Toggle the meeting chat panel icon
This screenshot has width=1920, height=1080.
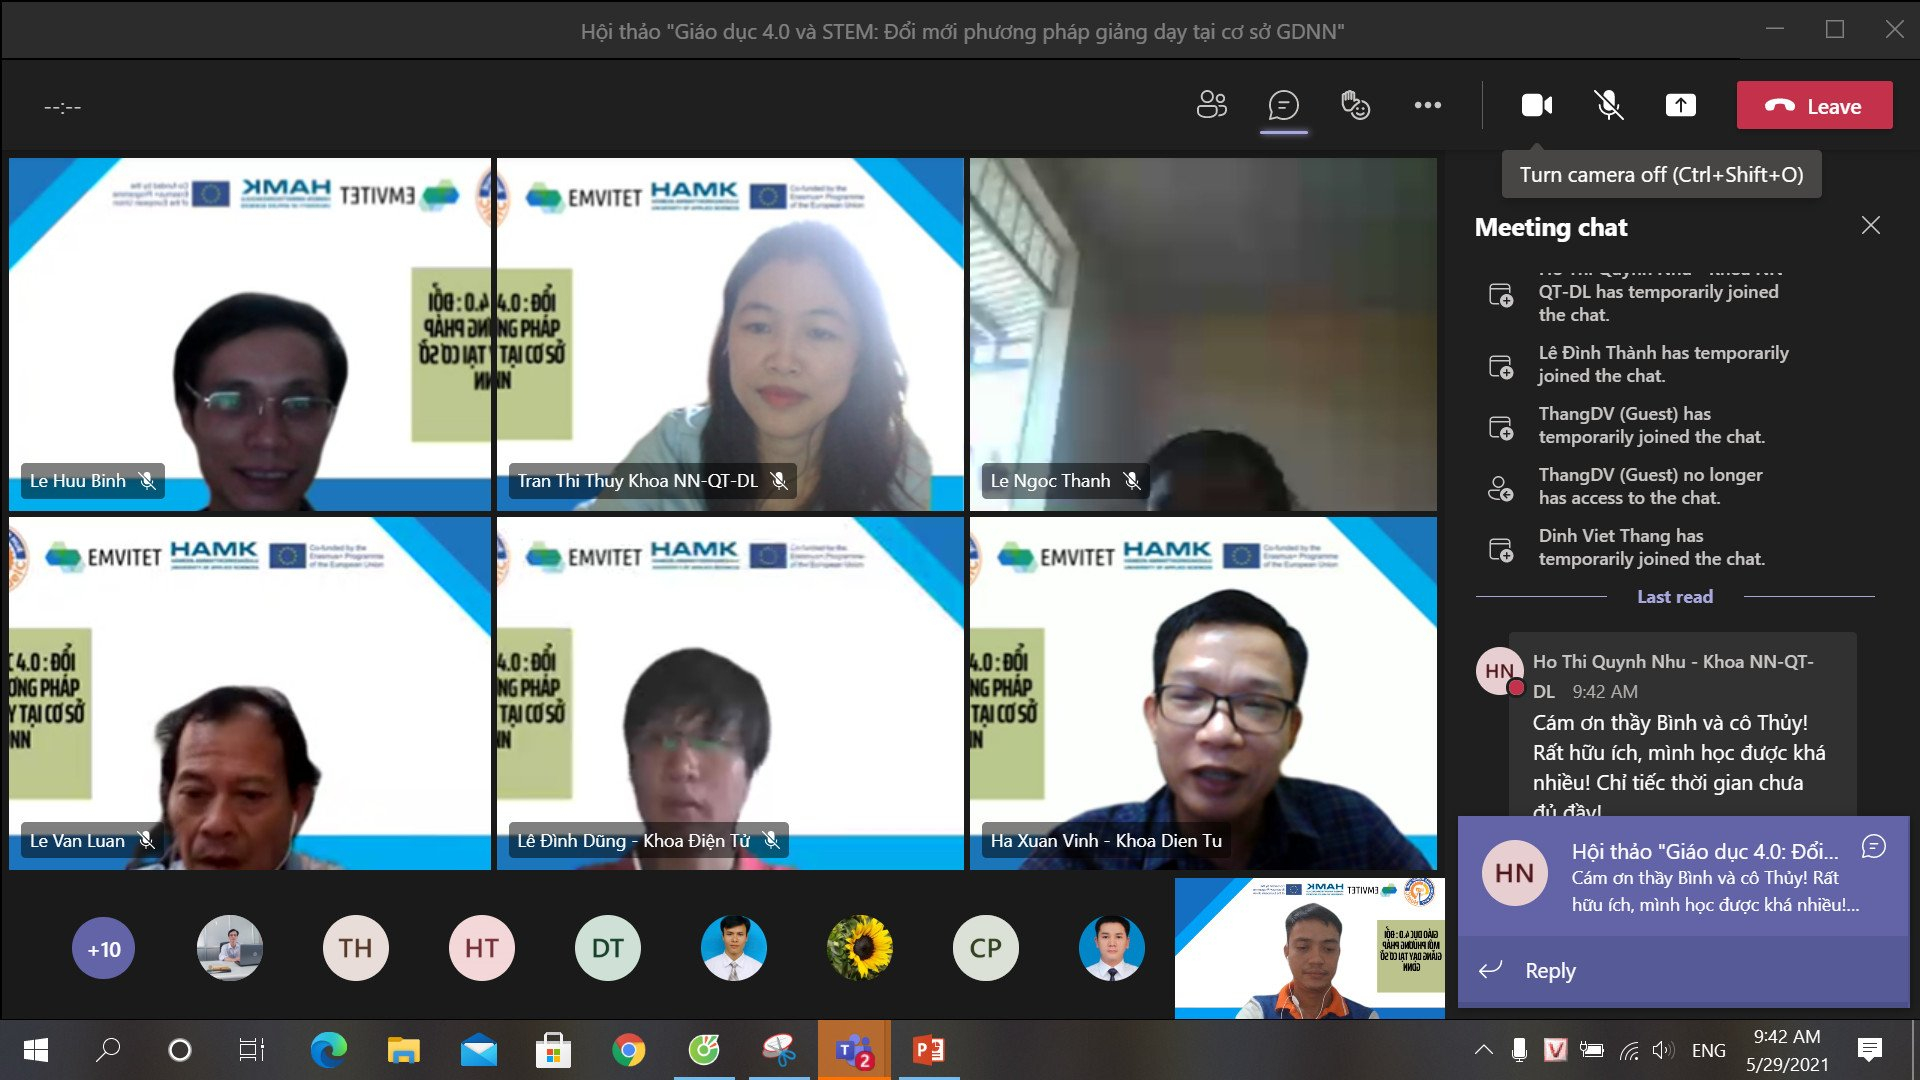(1283, 105)
